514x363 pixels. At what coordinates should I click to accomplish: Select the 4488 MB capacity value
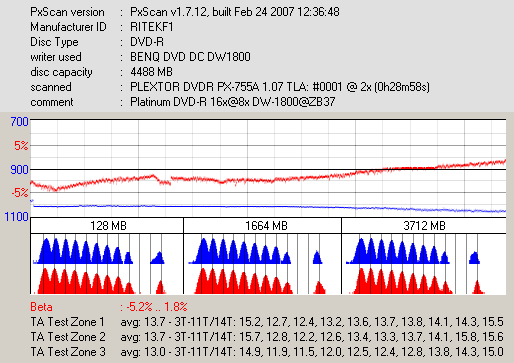coord(151,72)
